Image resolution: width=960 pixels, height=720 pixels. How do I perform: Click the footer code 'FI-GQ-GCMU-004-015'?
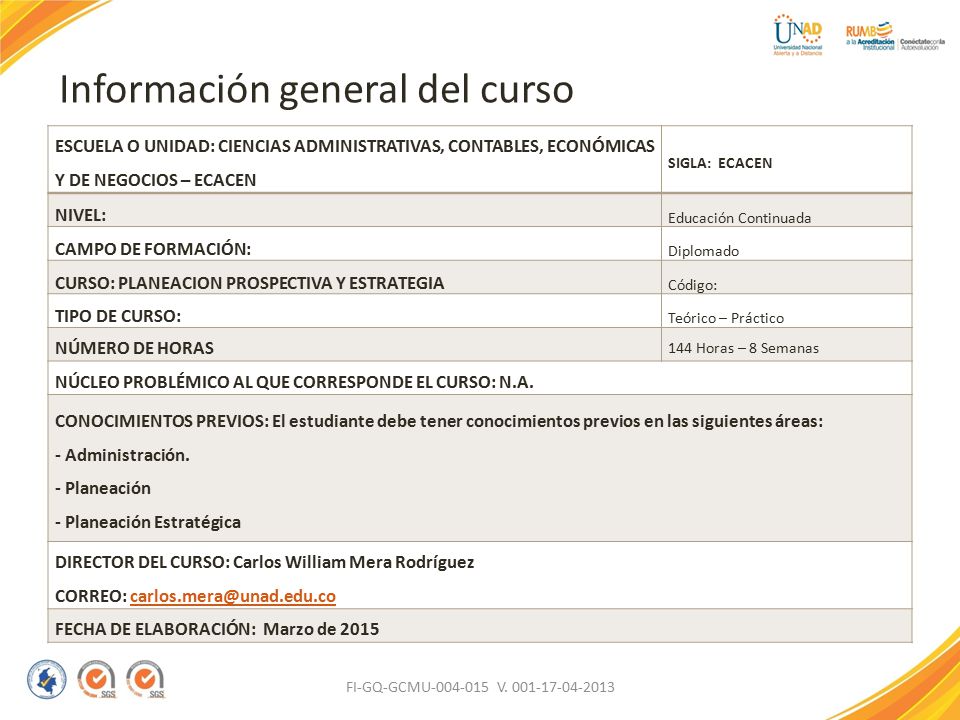[x=417, y=687]
